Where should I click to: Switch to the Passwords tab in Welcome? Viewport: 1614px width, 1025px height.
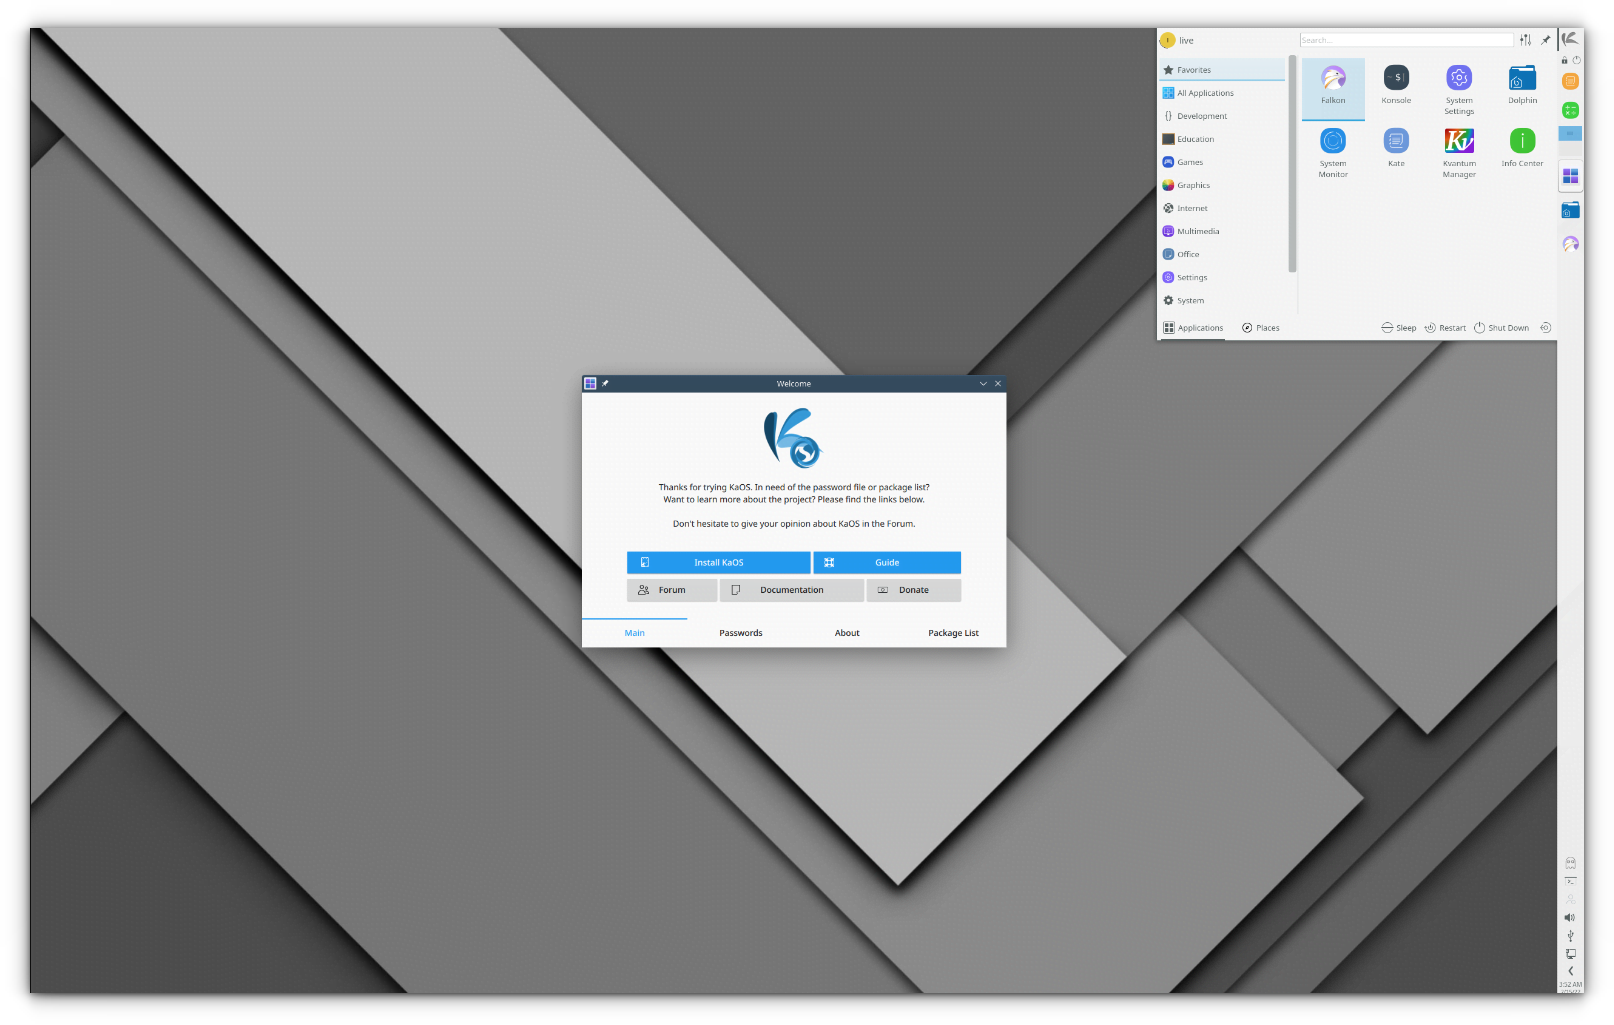coord(740,633)
